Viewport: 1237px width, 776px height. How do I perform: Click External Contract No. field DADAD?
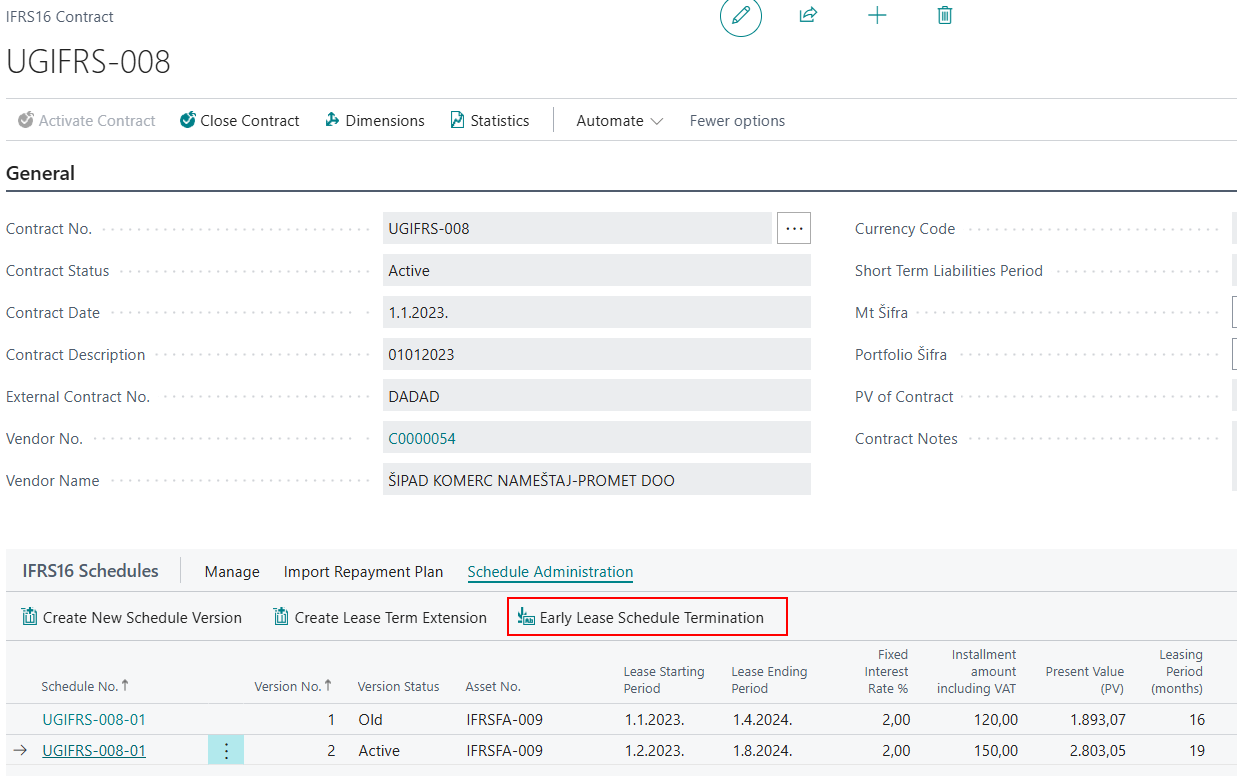coord(597,396)
